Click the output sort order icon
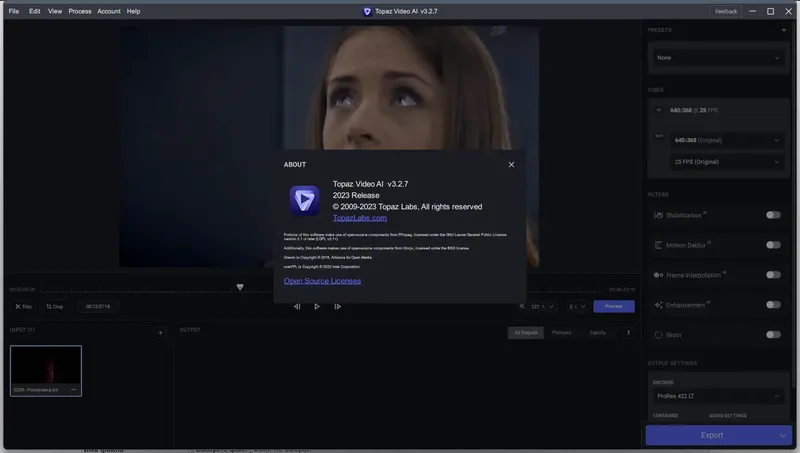Image resolution: width=800 pixels, height=453 pixels. pos(628,333)
